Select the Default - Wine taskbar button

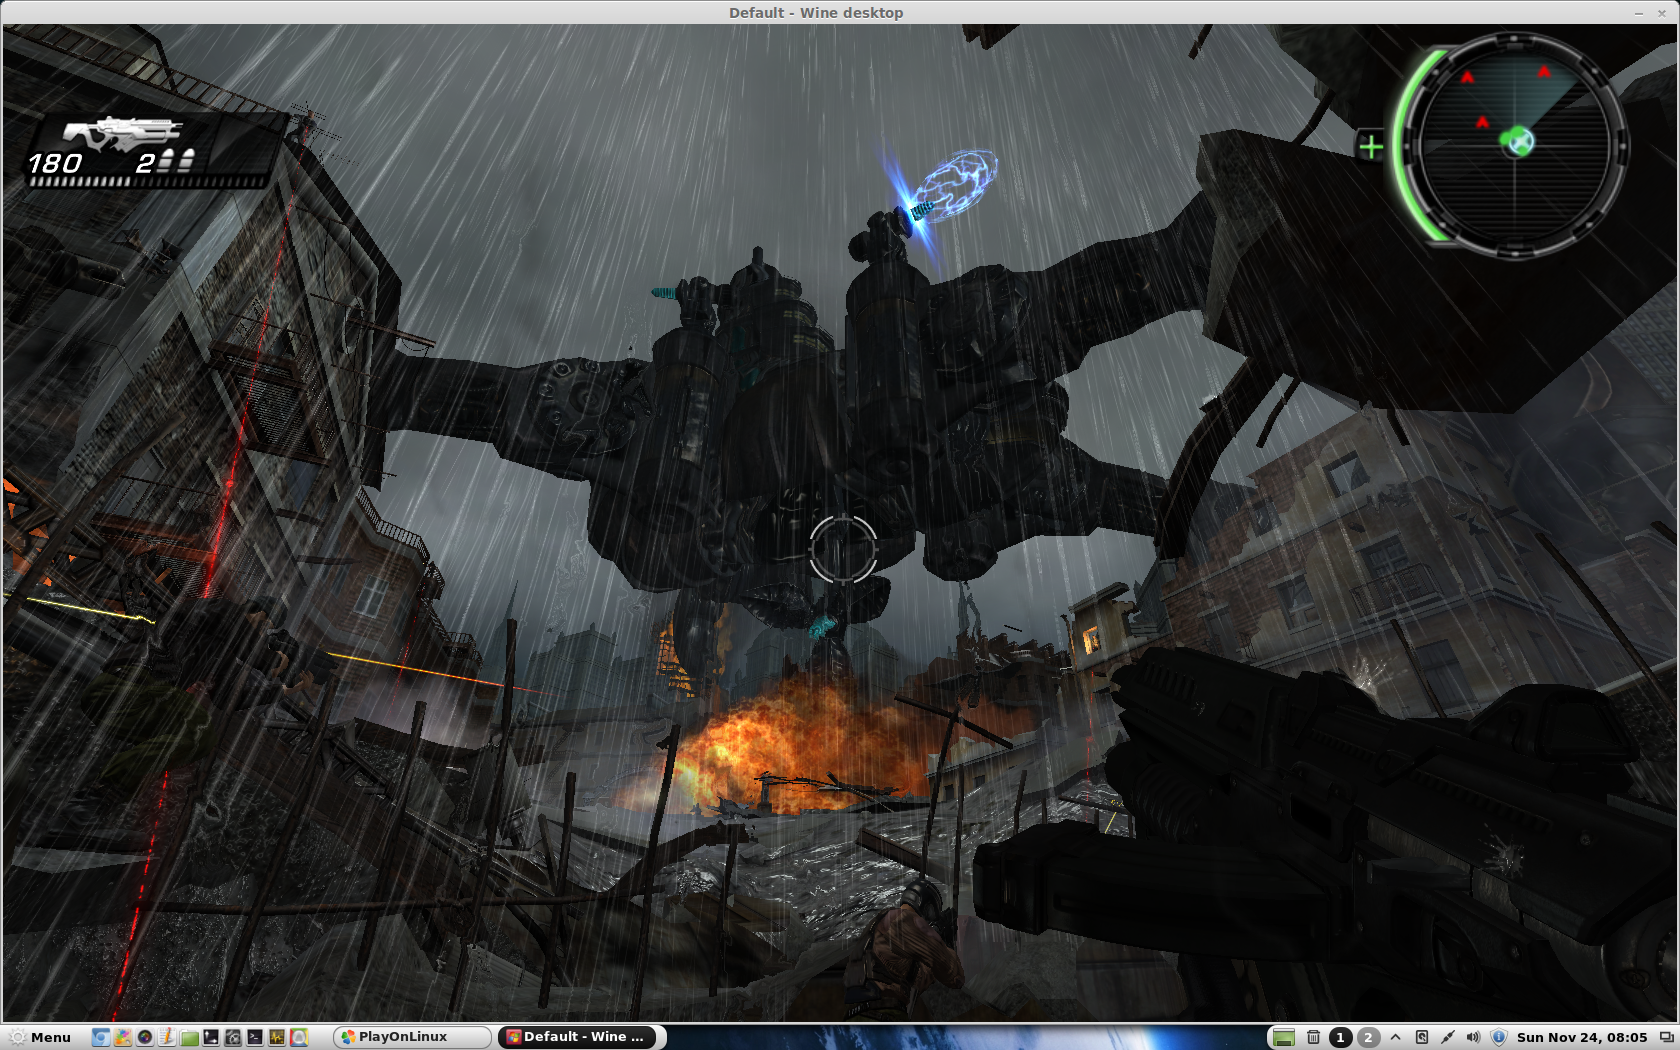577,1037
